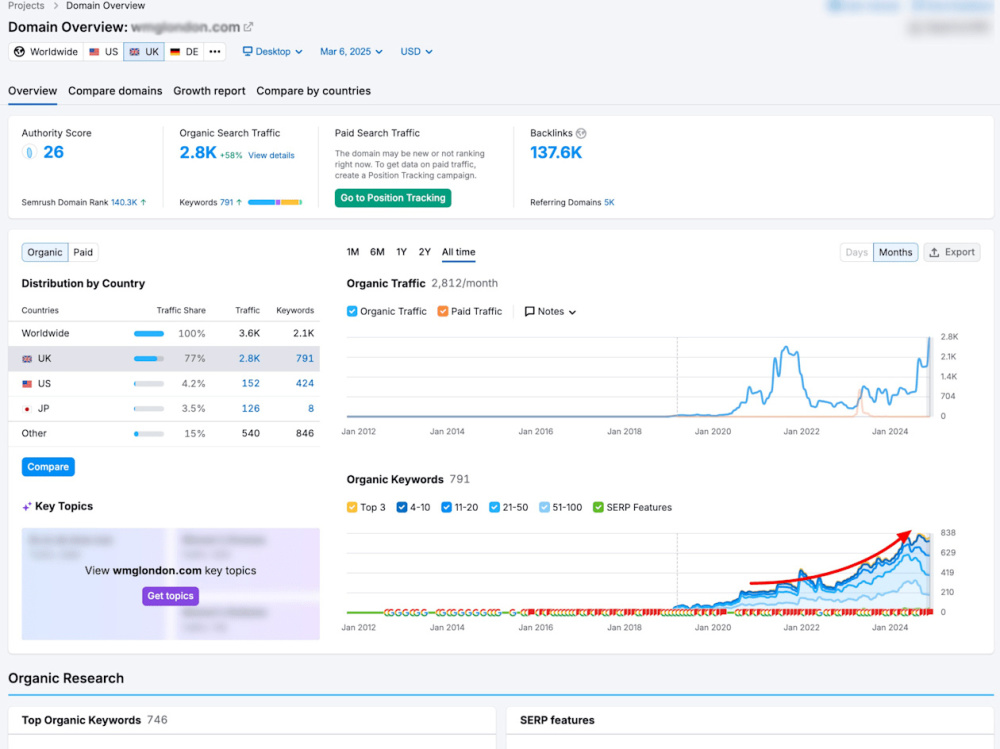Screen dimensions: 1000x749
Task: Select the 1M time range
Action: pos(353,252)
